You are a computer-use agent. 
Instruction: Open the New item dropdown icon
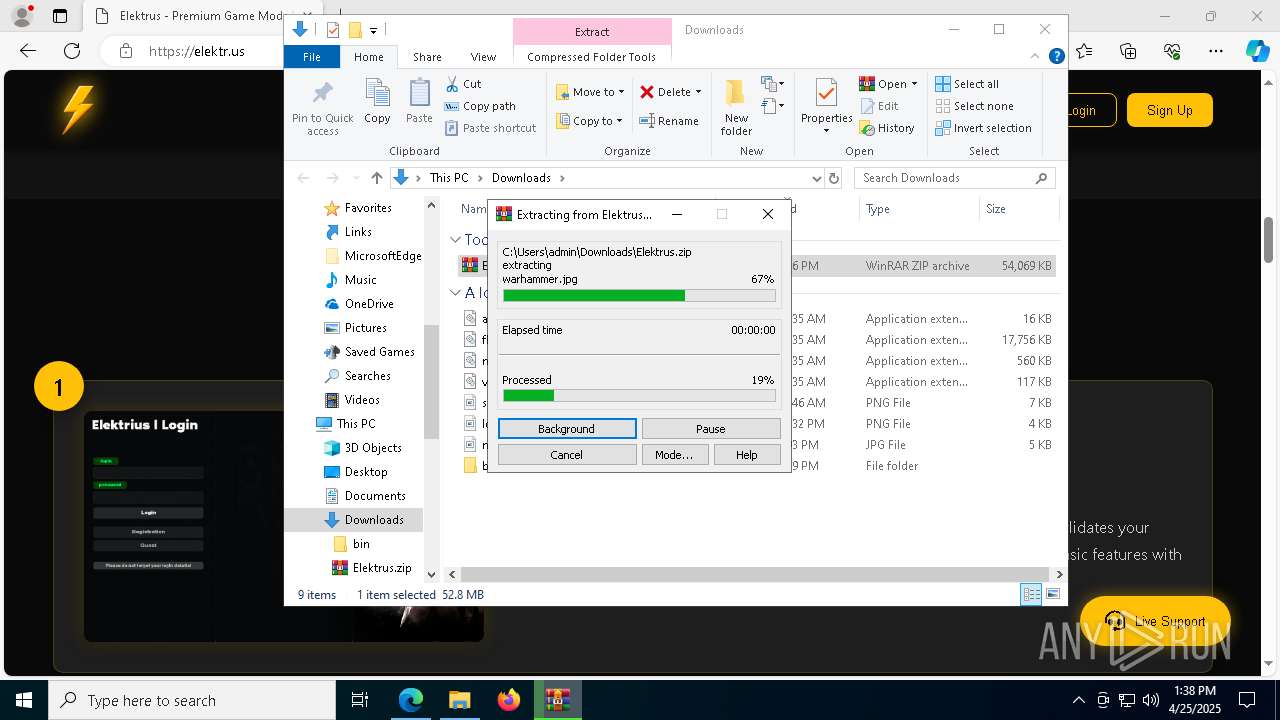pyautogui.click(x=772, y=84)
